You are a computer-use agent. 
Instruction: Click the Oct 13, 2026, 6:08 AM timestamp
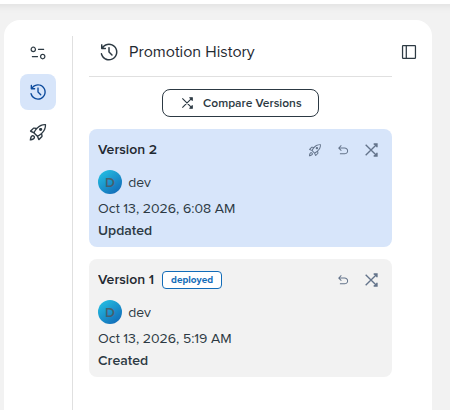click(x=167, y=209)
